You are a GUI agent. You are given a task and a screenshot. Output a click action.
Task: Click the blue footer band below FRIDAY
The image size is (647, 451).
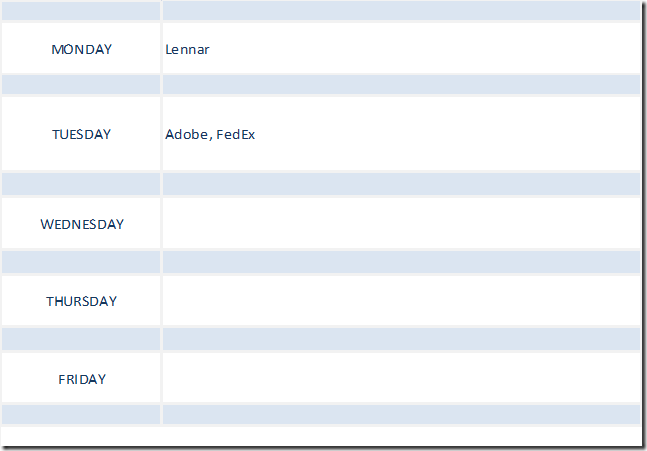pos(81,414)
